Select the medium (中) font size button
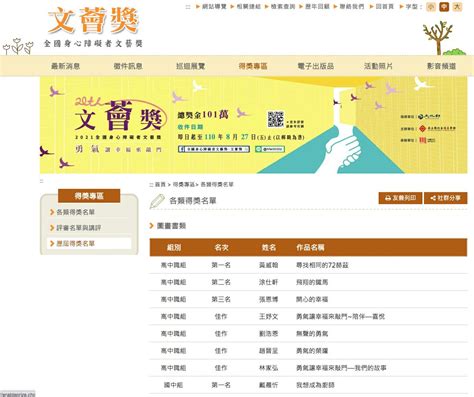 [444, 7]
